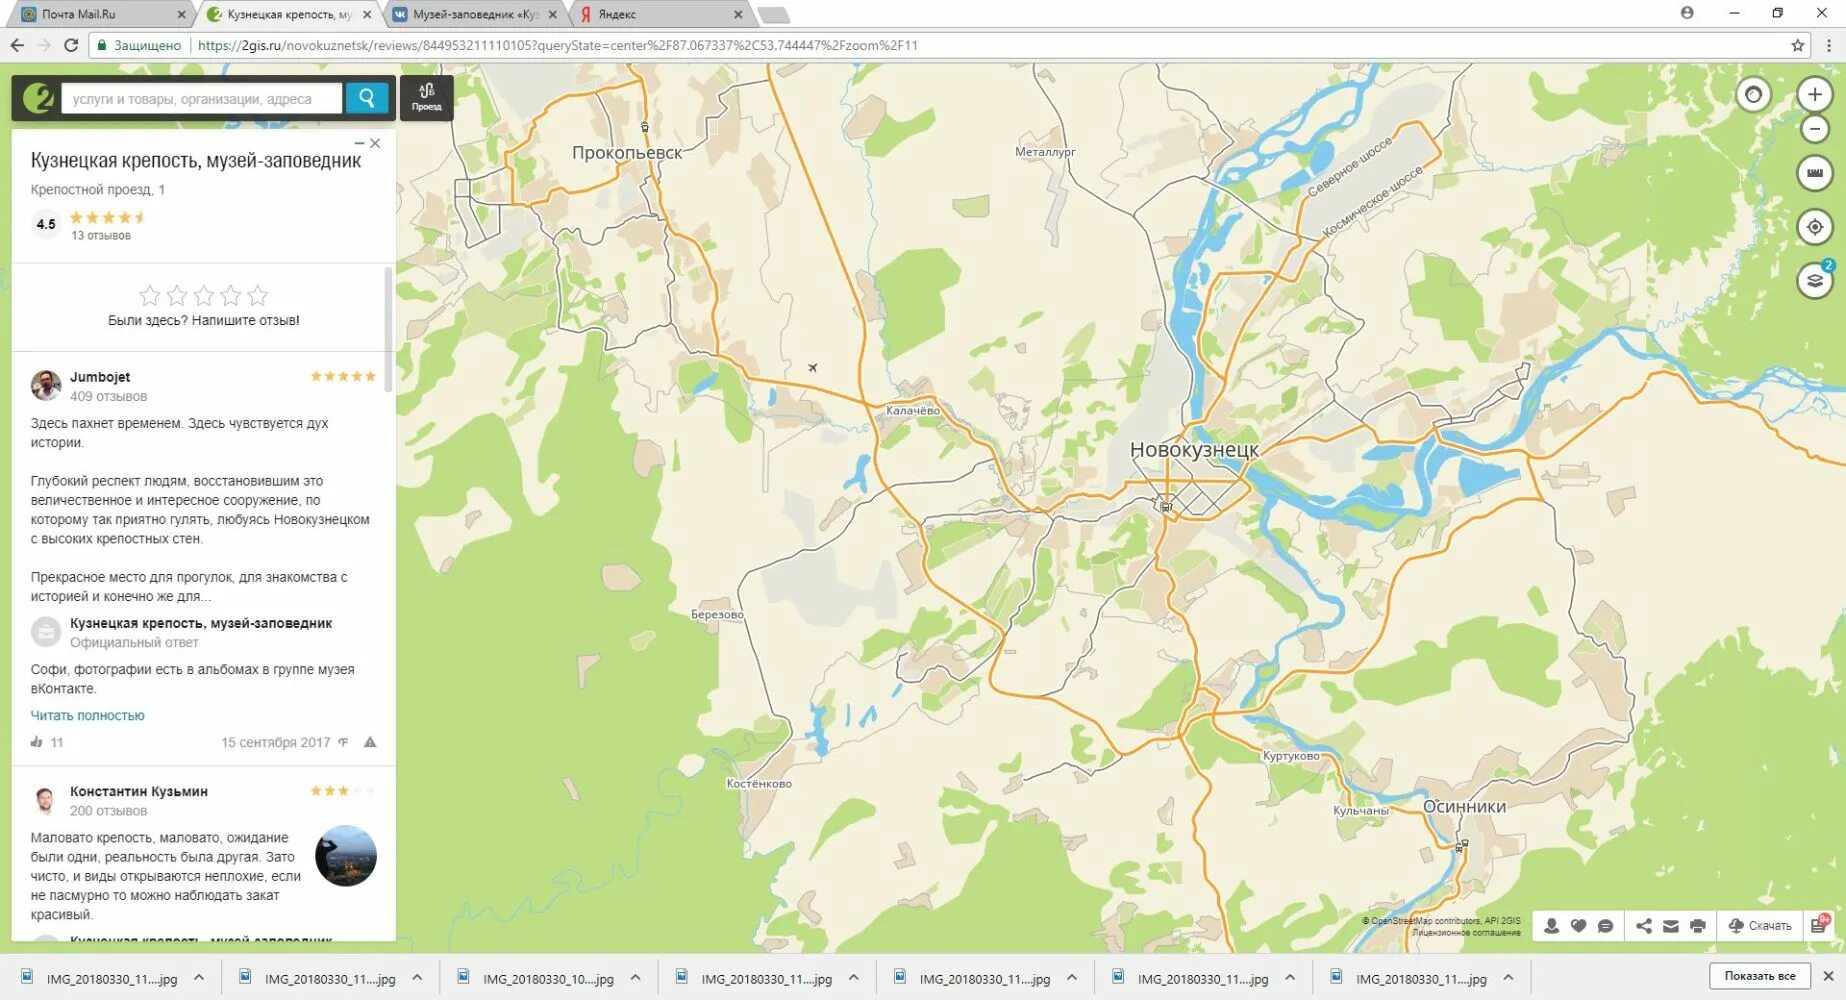Click the reviews panel scrollbar

tap(389, 330)
